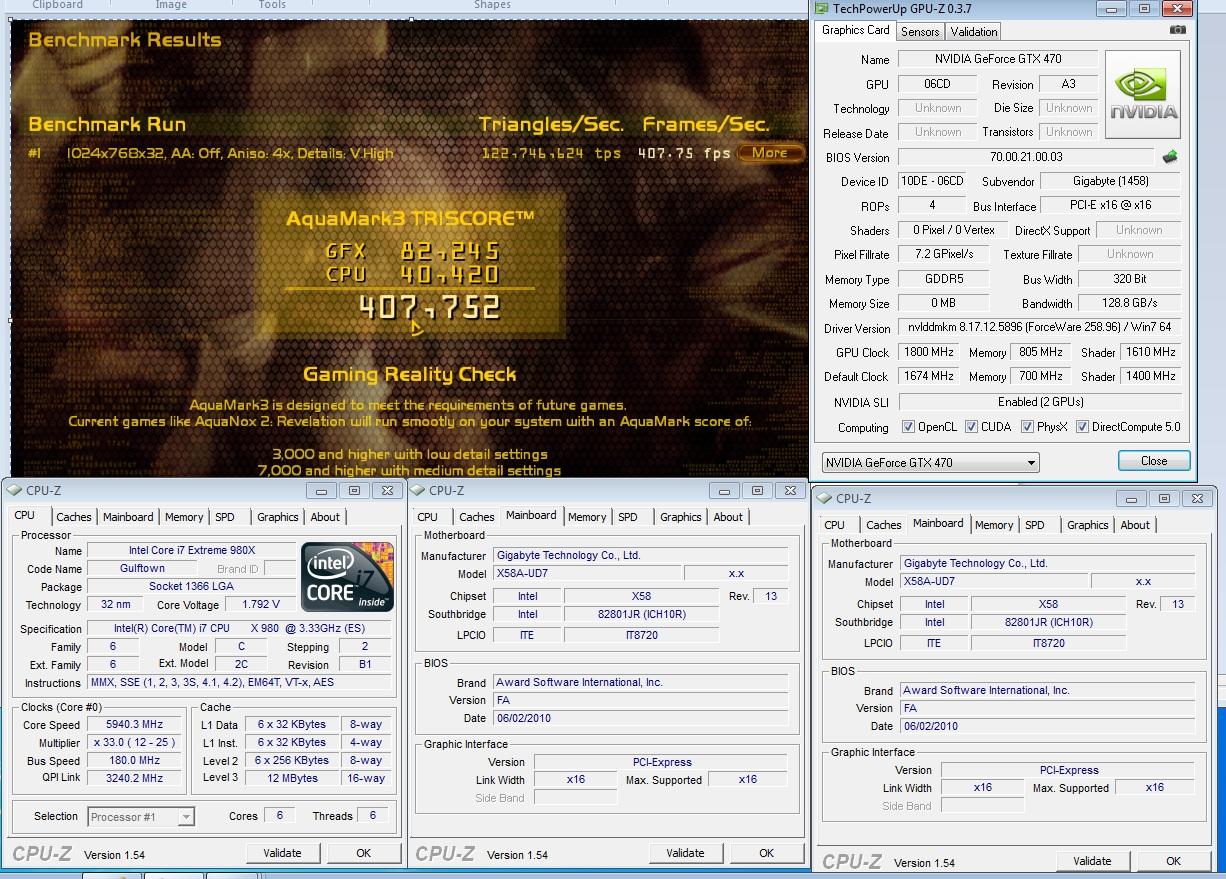This screenshot has width=1226, height=879.
Task: Switch to the Graphics tab in the right CPU-Z window
Action: click(x=1087, y=525)
